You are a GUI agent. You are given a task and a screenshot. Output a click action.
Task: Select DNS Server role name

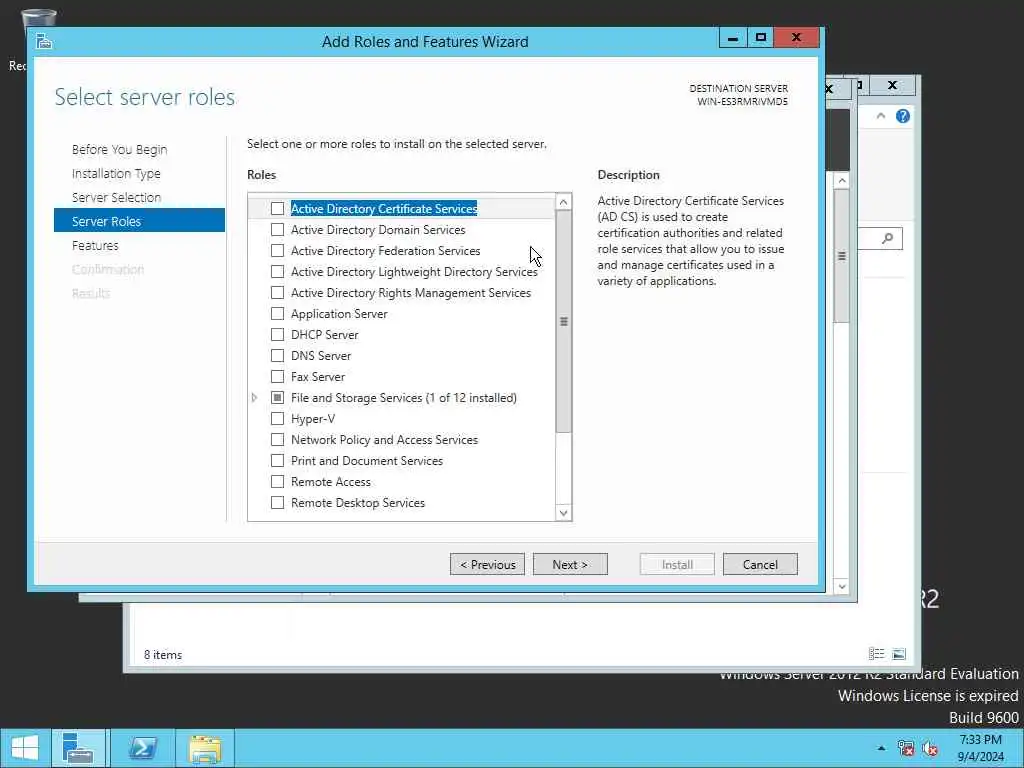pos(321,355)
